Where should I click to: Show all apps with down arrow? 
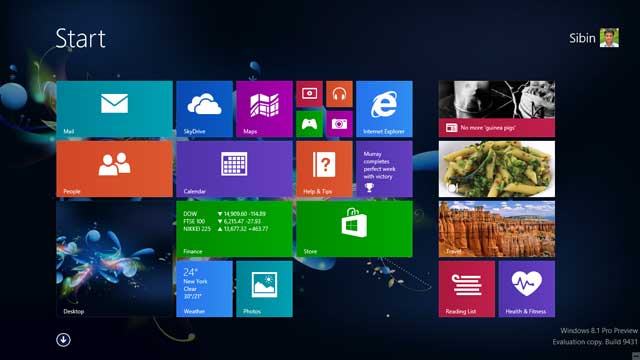63,340
